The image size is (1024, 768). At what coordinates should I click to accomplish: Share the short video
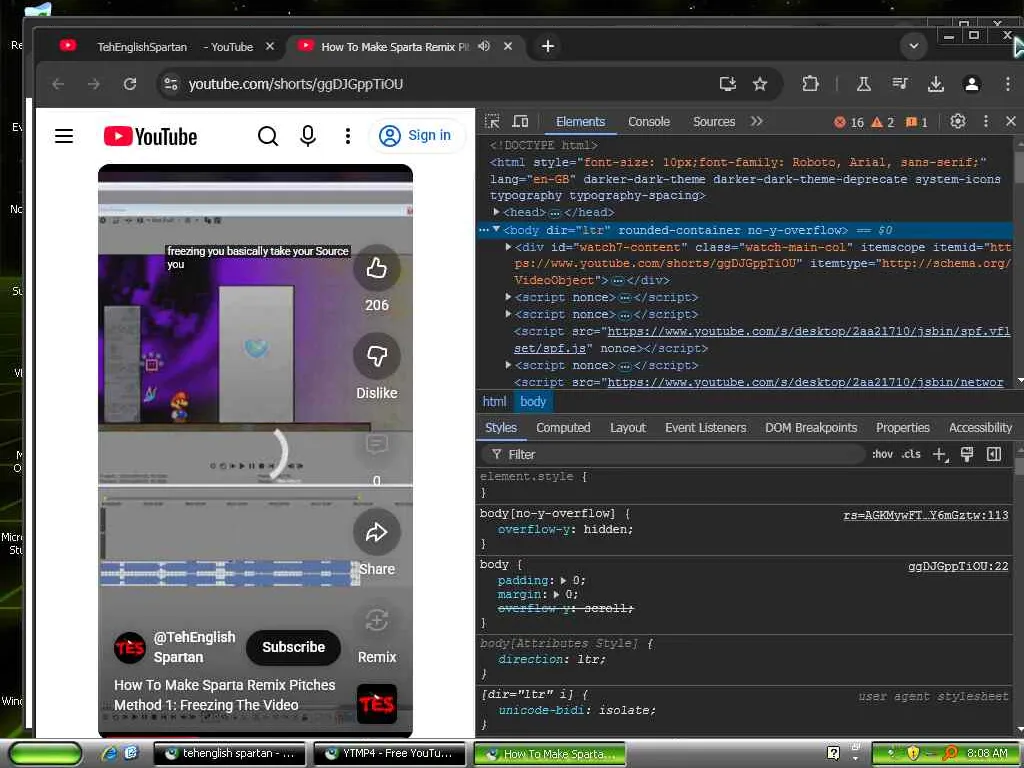[x=377, y=532]
